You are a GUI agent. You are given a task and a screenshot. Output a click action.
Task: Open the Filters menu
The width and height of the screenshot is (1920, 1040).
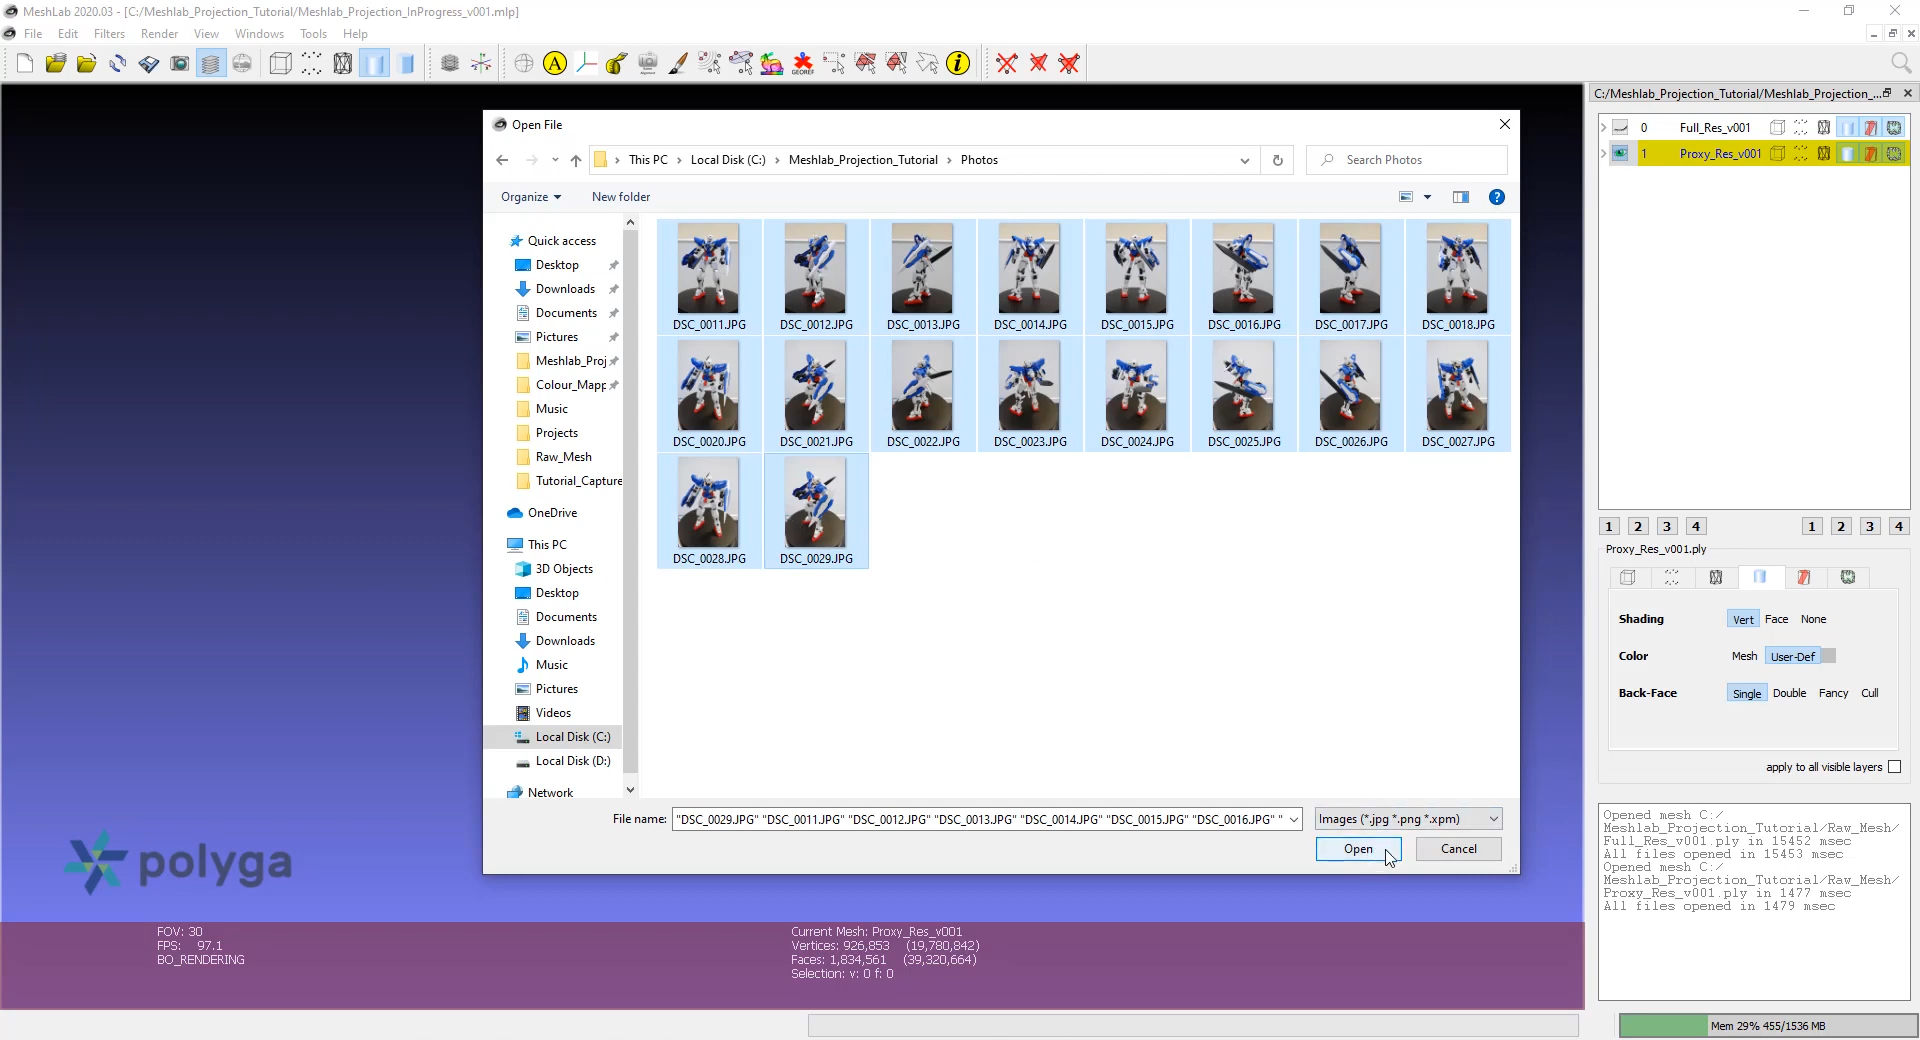point(109,34)
